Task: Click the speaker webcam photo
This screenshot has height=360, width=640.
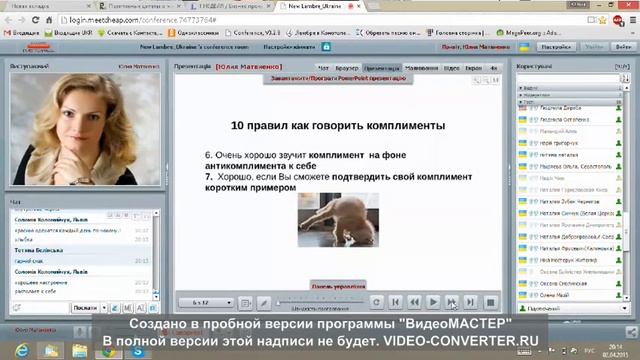Action: pyautogui.click(x=85, y=129)
